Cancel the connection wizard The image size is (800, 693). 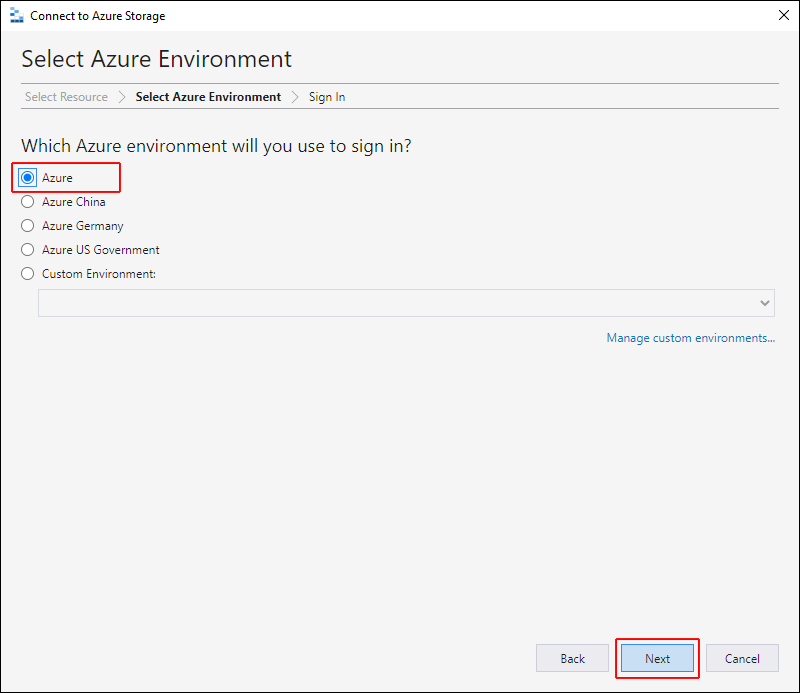[742, 658]
